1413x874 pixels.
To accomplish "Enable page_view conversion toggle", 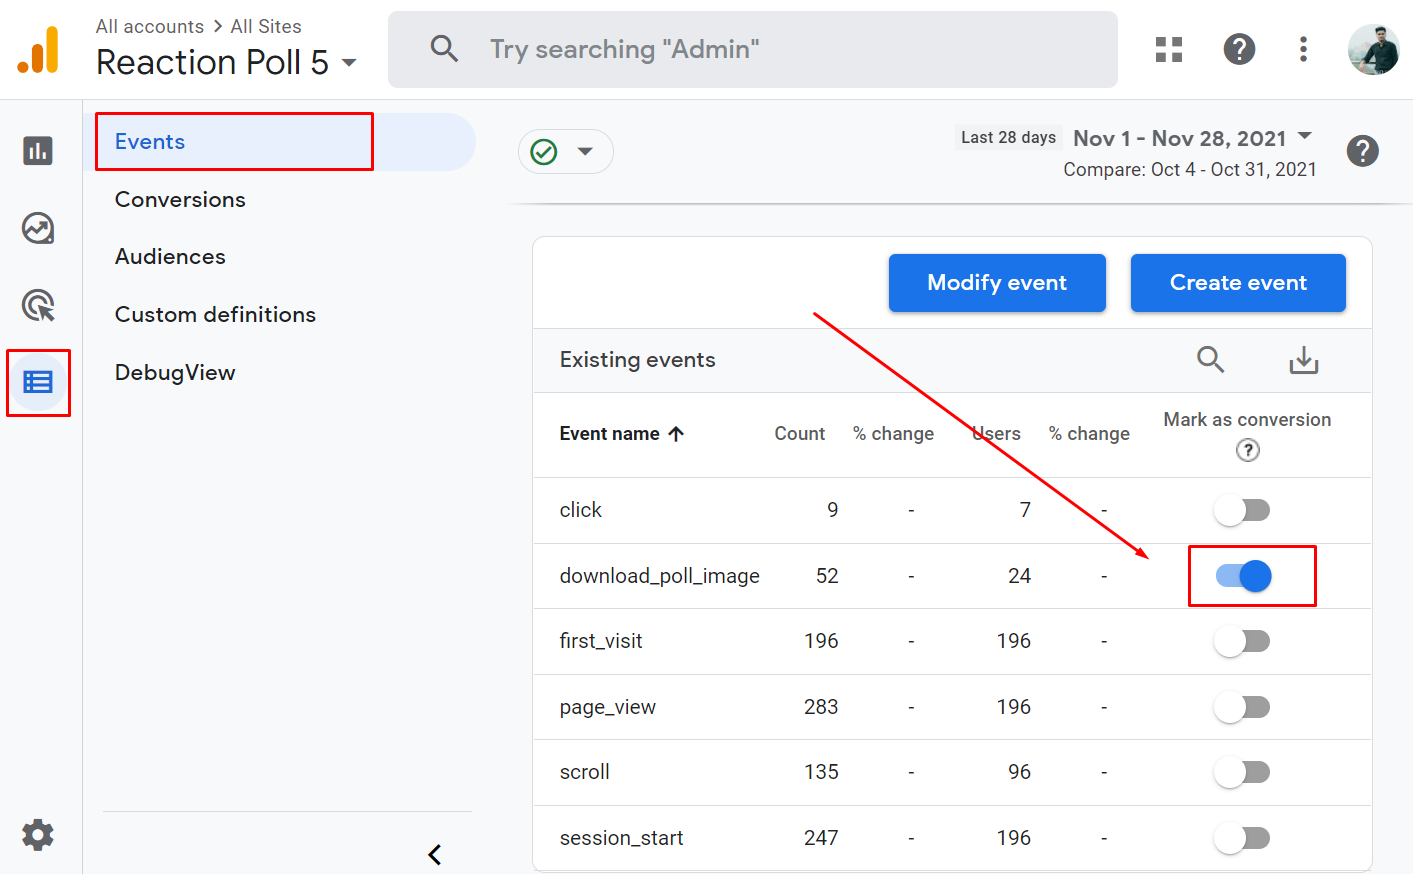I will click(x=1242, y=707).
